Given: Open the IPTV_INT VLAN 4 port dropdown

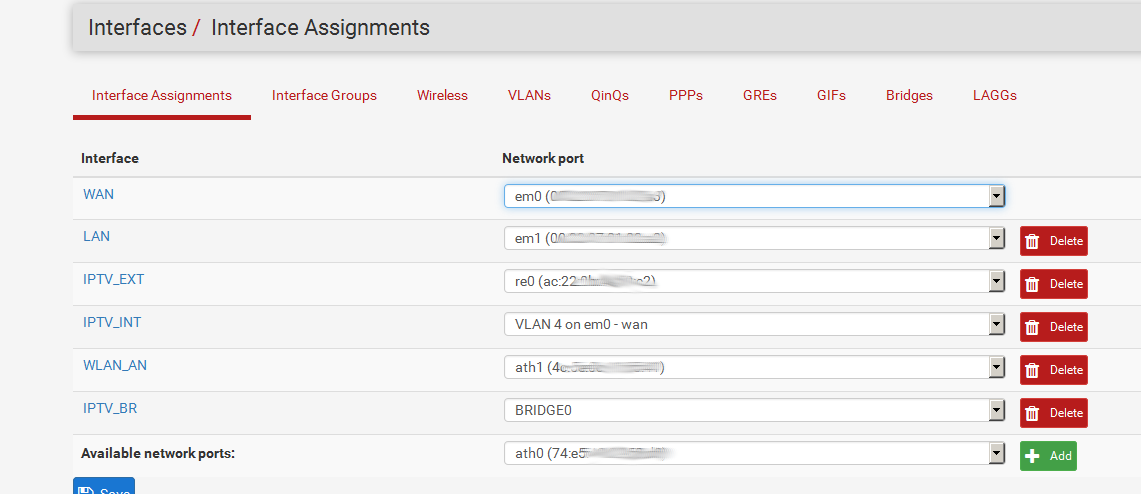Looking at the screenshot, I should click(x=754, y=324).
